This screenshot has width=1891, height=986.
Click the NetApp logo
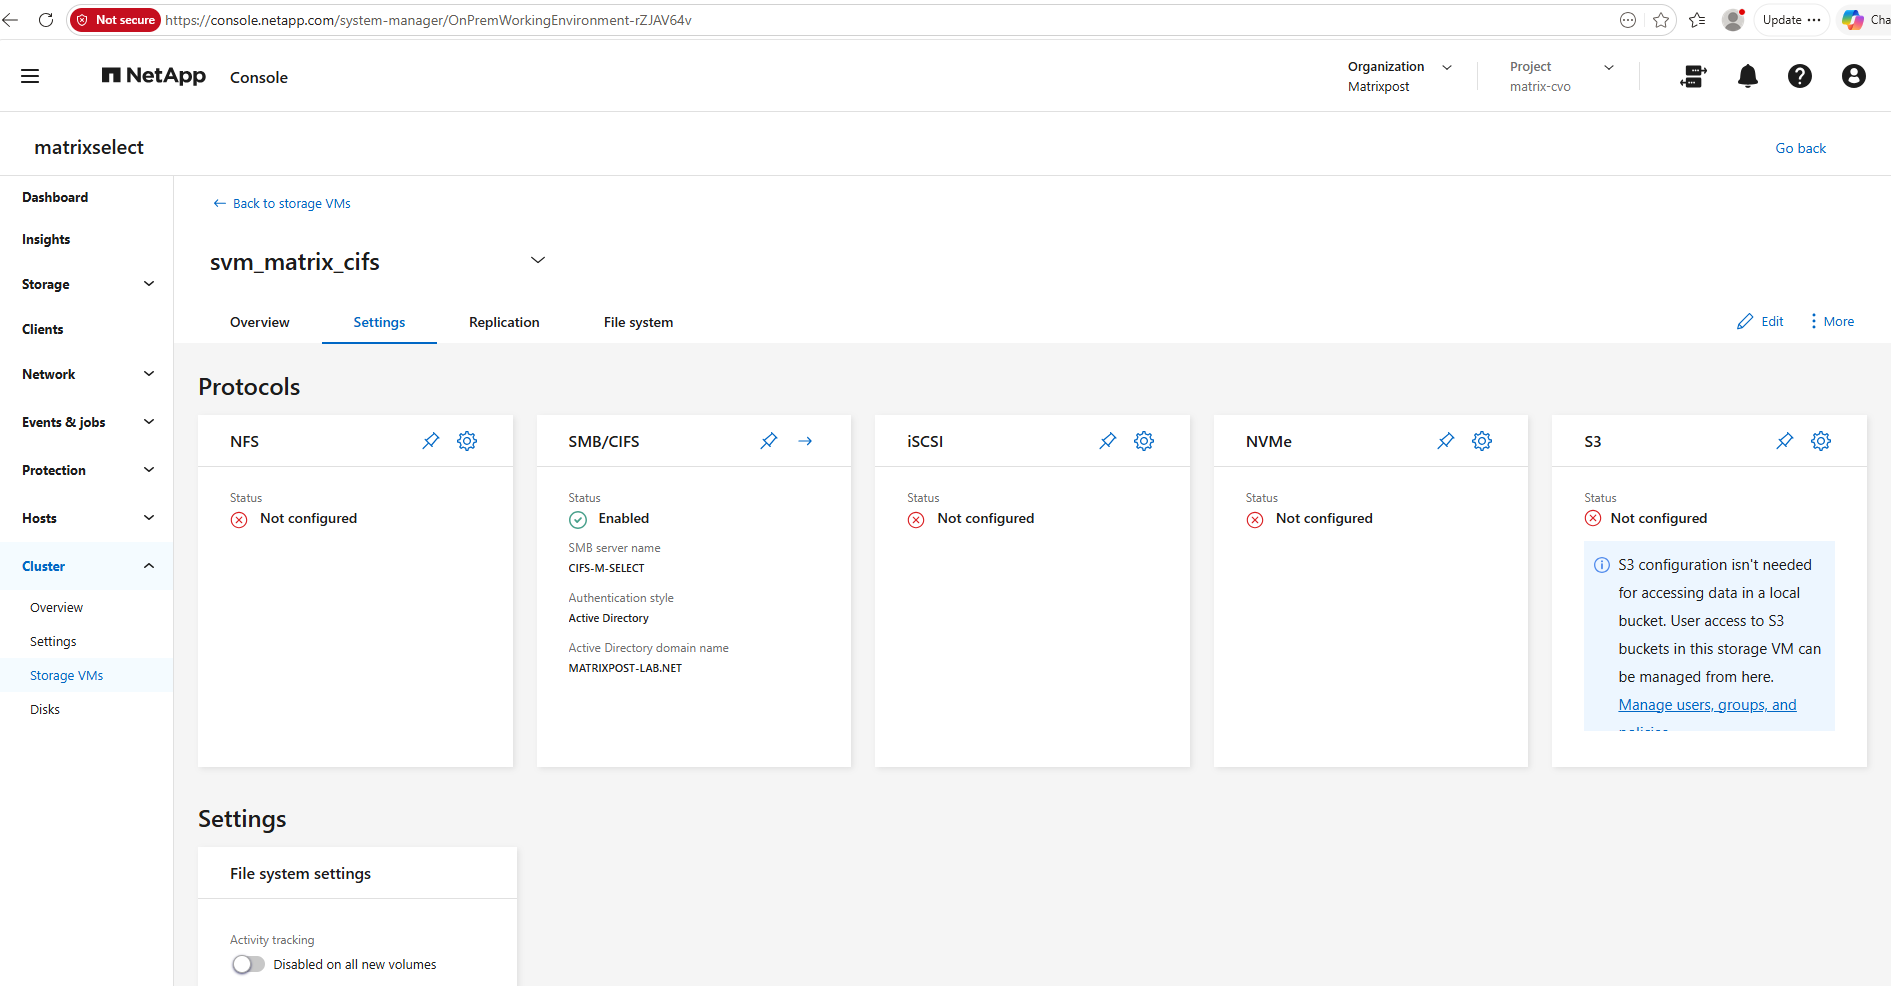(153, 76)
